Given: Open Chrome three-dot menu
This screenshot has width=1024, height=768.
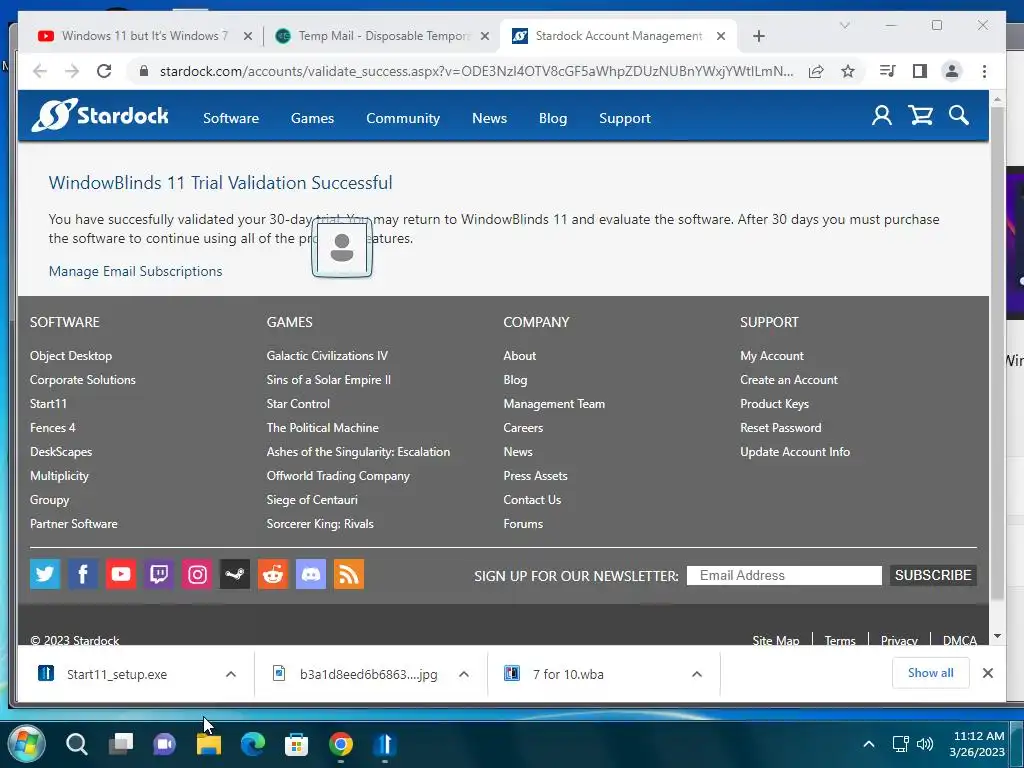Looking at the screenshot, I should [x=984, y=71].
